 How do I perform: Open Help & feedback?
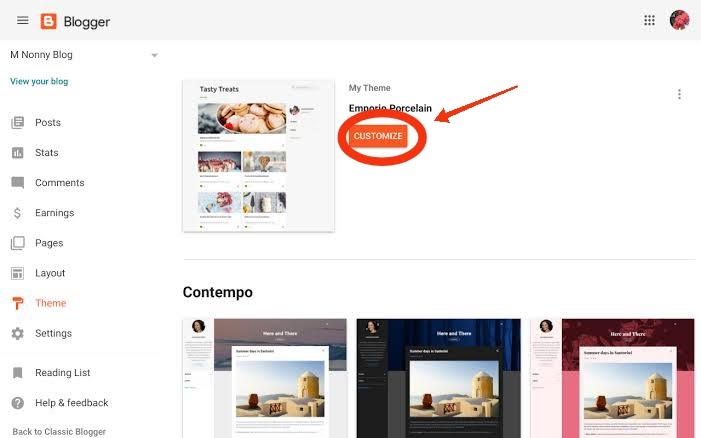click(x=72, y=403)
